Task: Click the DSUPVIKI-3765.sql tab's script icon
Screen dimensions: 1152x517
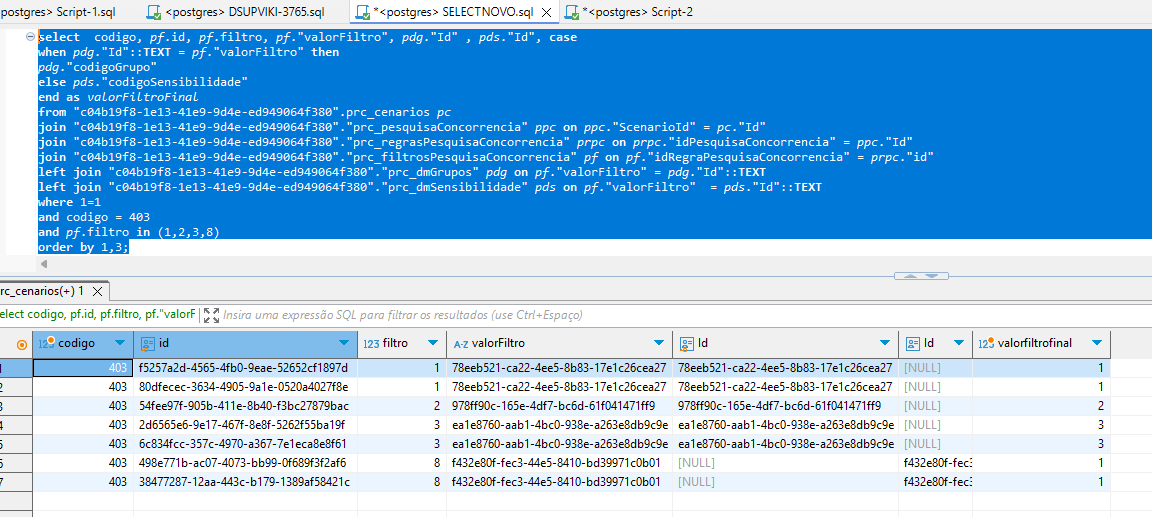Action: pos(154,12)
